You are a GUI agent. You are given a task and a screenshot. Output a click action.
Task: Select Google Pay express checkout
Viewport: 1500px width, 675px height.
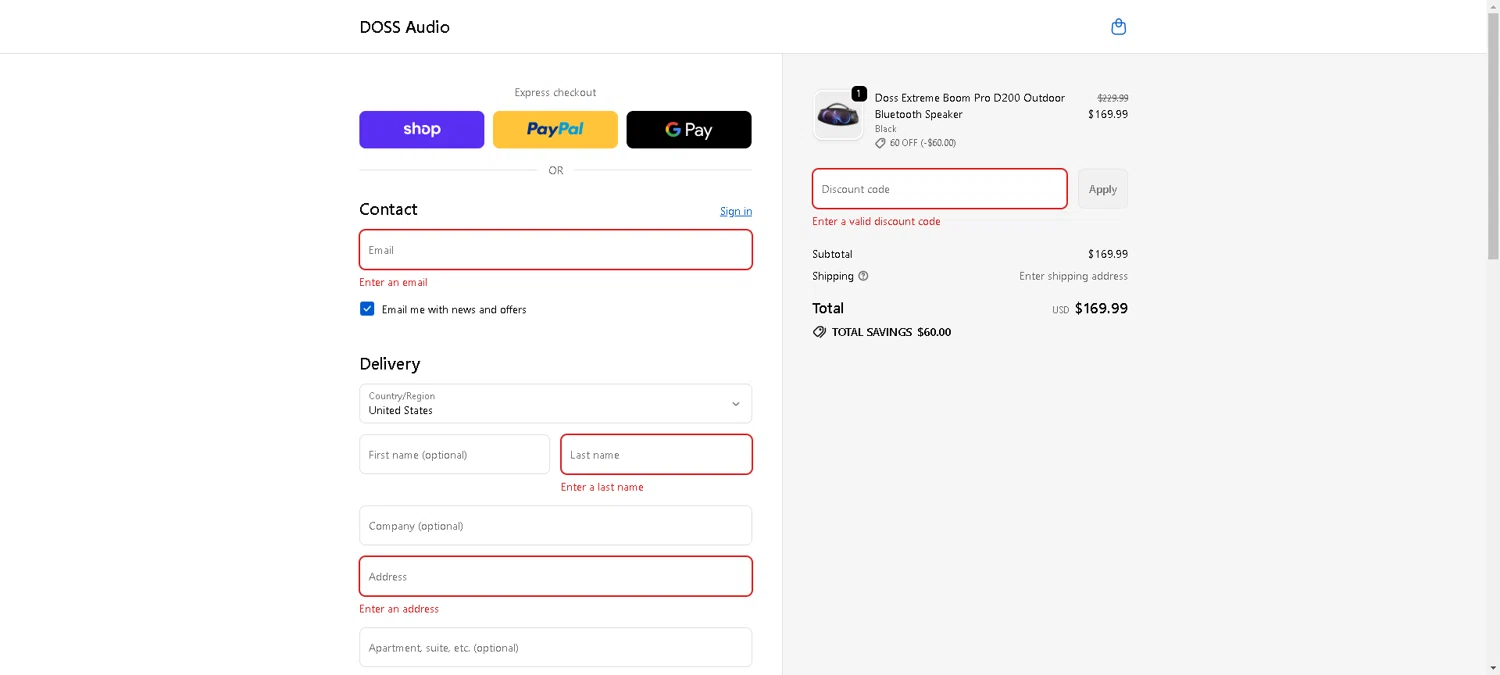click(688, 130)
